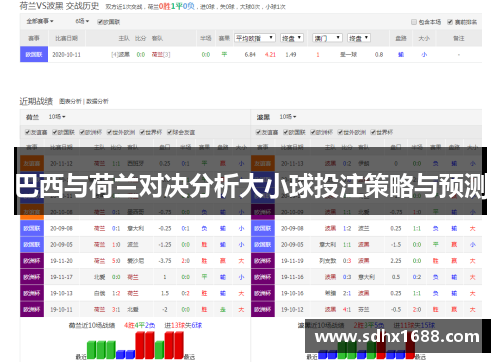Open the 全部赛事 dropdown
500x362 pixels.
[x=40, y=21]
